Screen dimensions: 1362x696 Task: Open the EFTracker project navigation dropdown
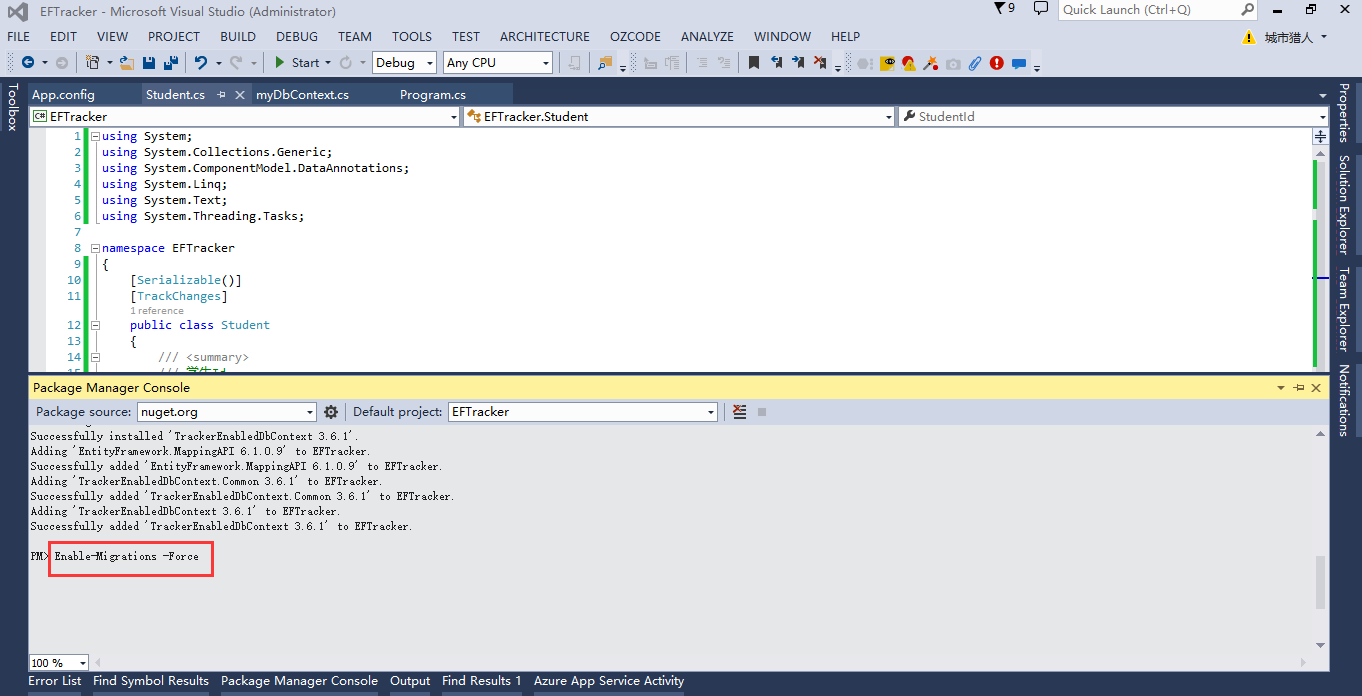pos(454,117)
